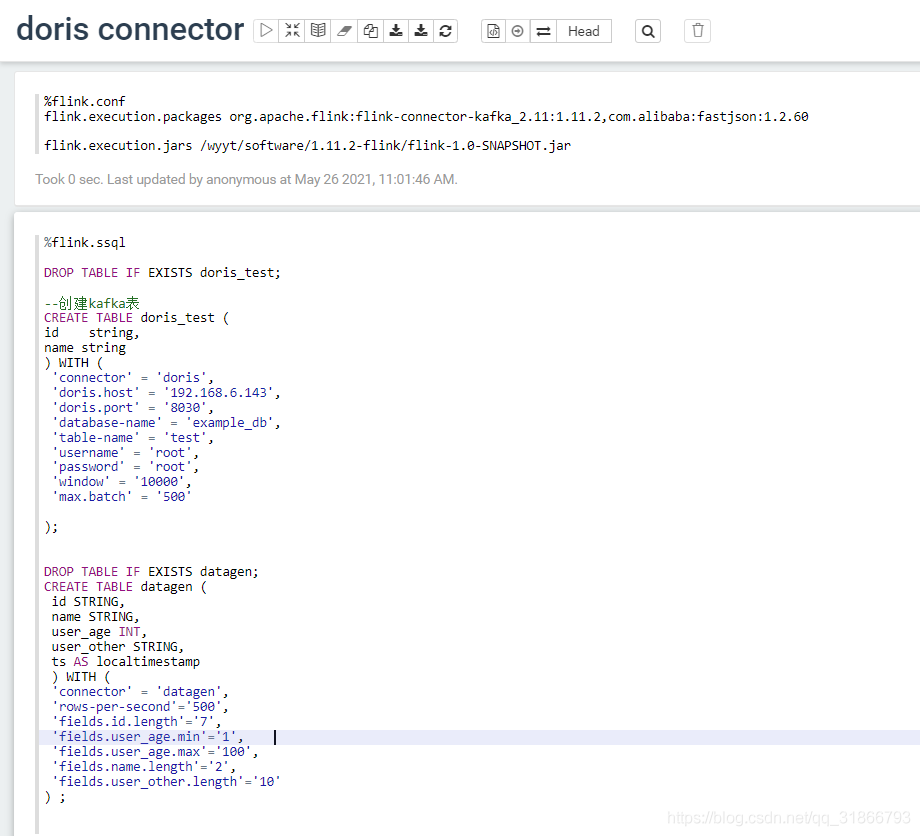Screen dimensions: 920x836
Task: Click the highlighted fields.user_age.min line
Action: point(147,736)
